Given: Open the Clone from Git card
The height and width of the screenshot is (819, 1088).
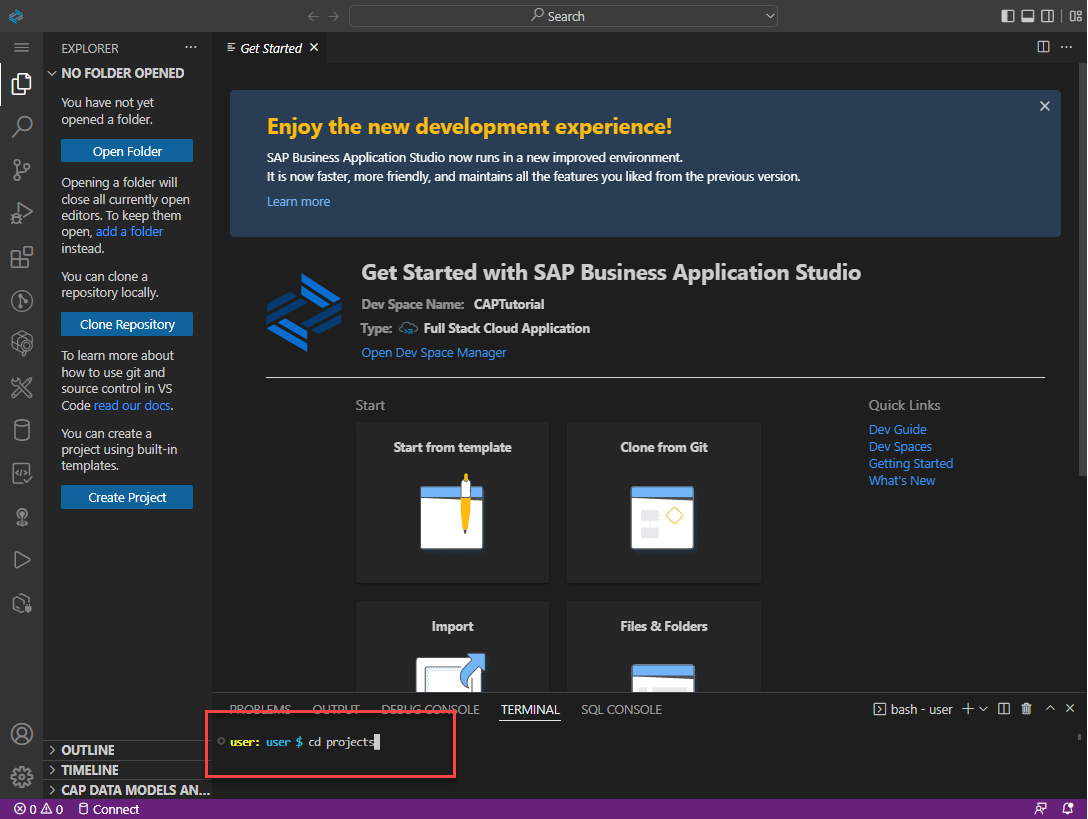Looking at the screenshot, I should point(663,503).
